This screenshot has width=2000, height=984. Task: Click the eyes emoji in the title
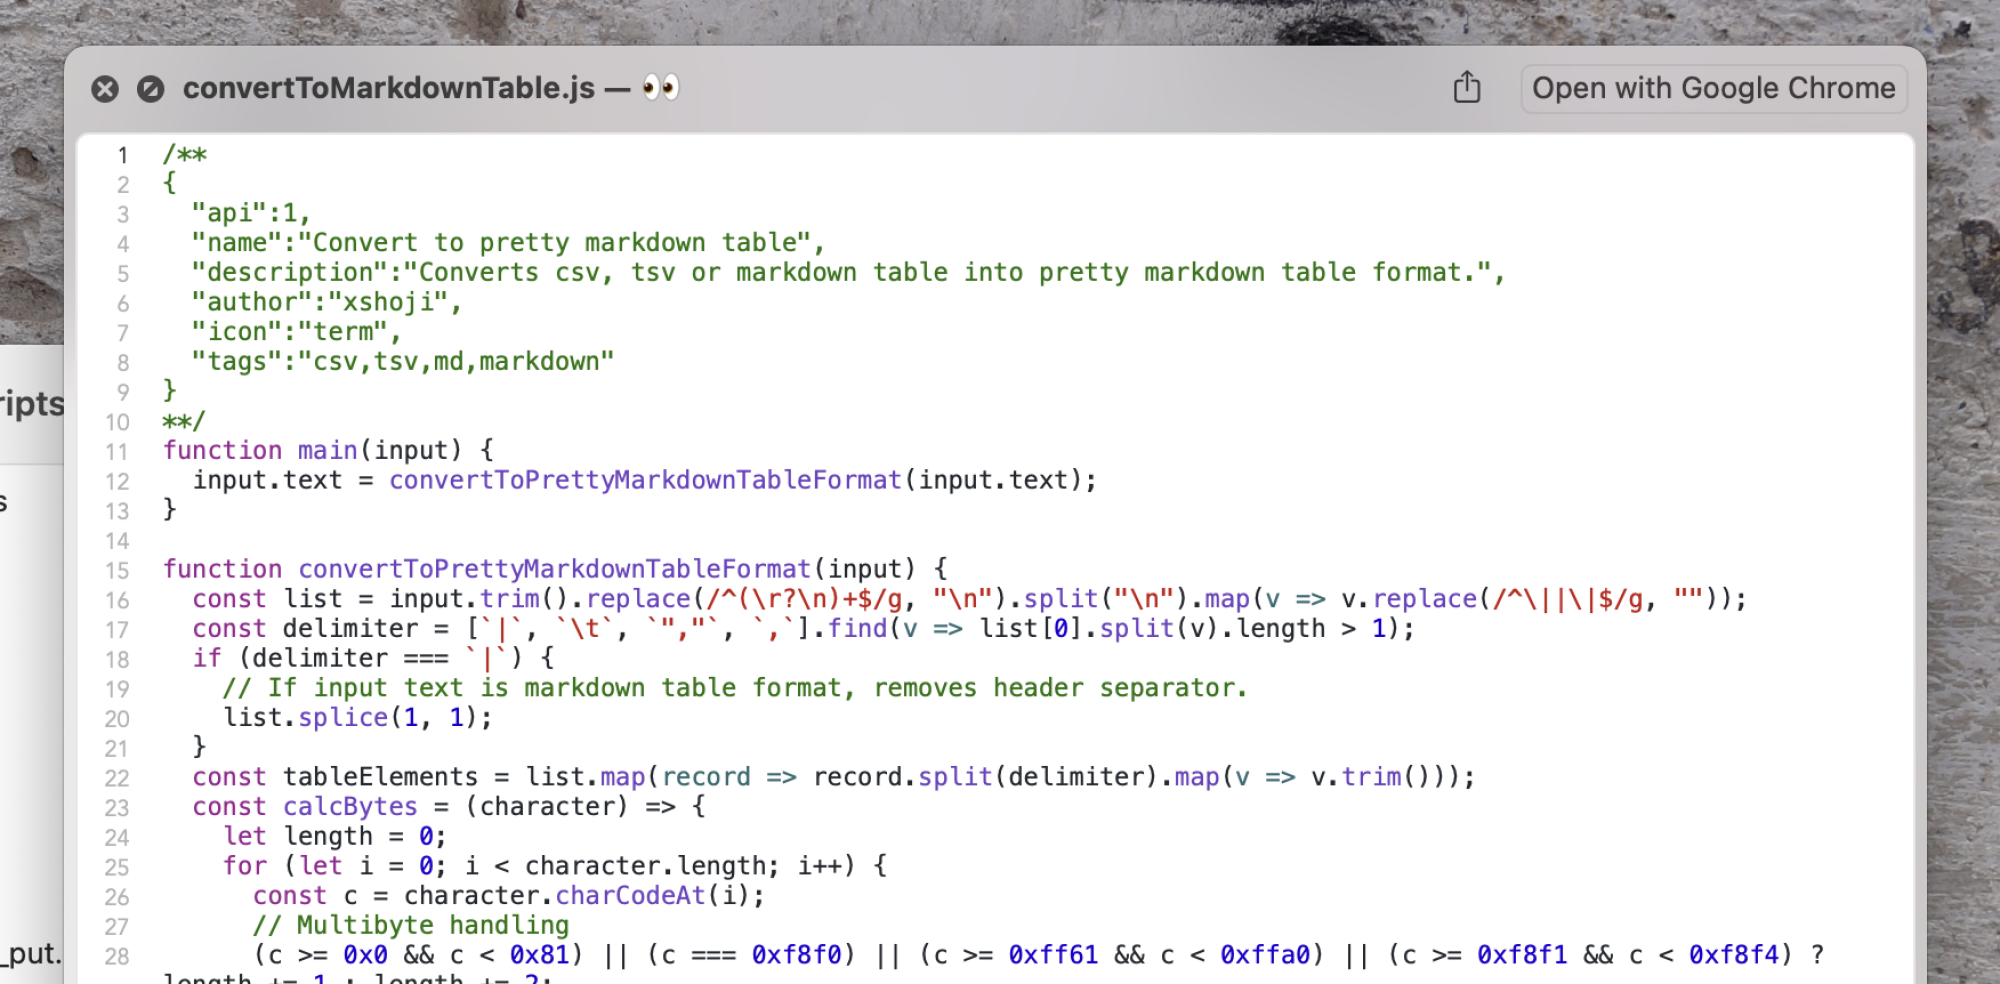click(x=661, y=88)
